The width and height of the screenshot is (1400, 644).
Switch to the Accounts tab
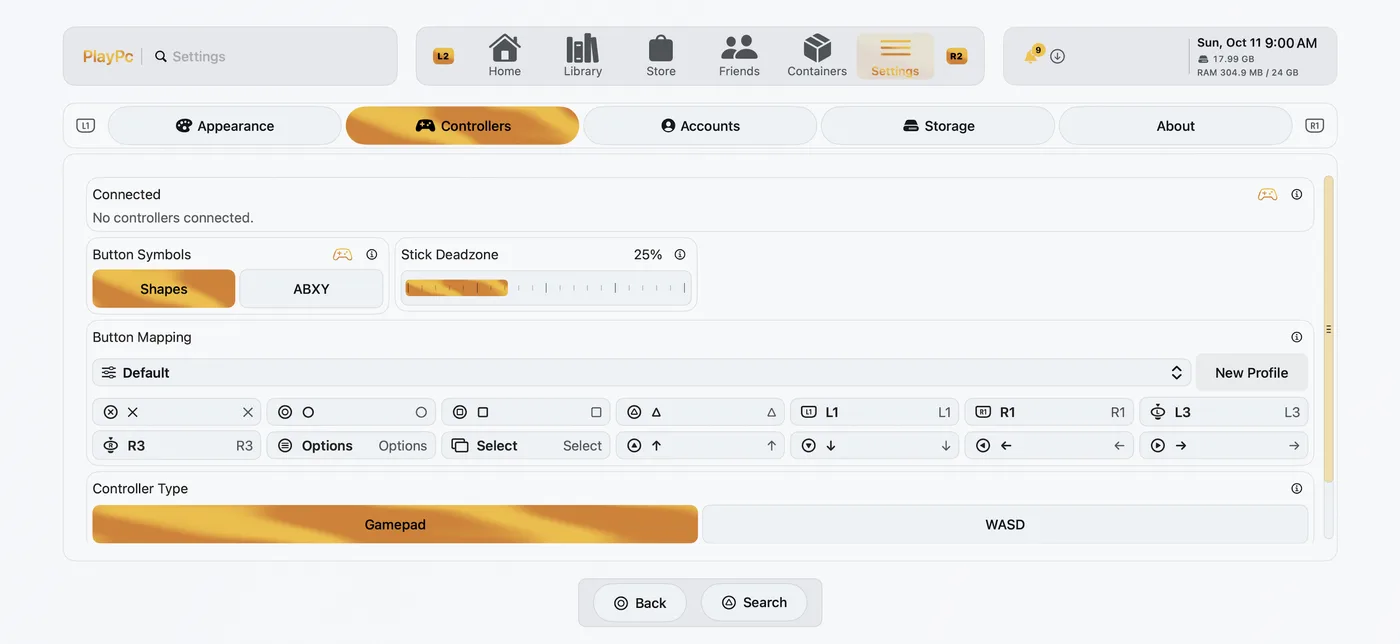coord(700,126)
